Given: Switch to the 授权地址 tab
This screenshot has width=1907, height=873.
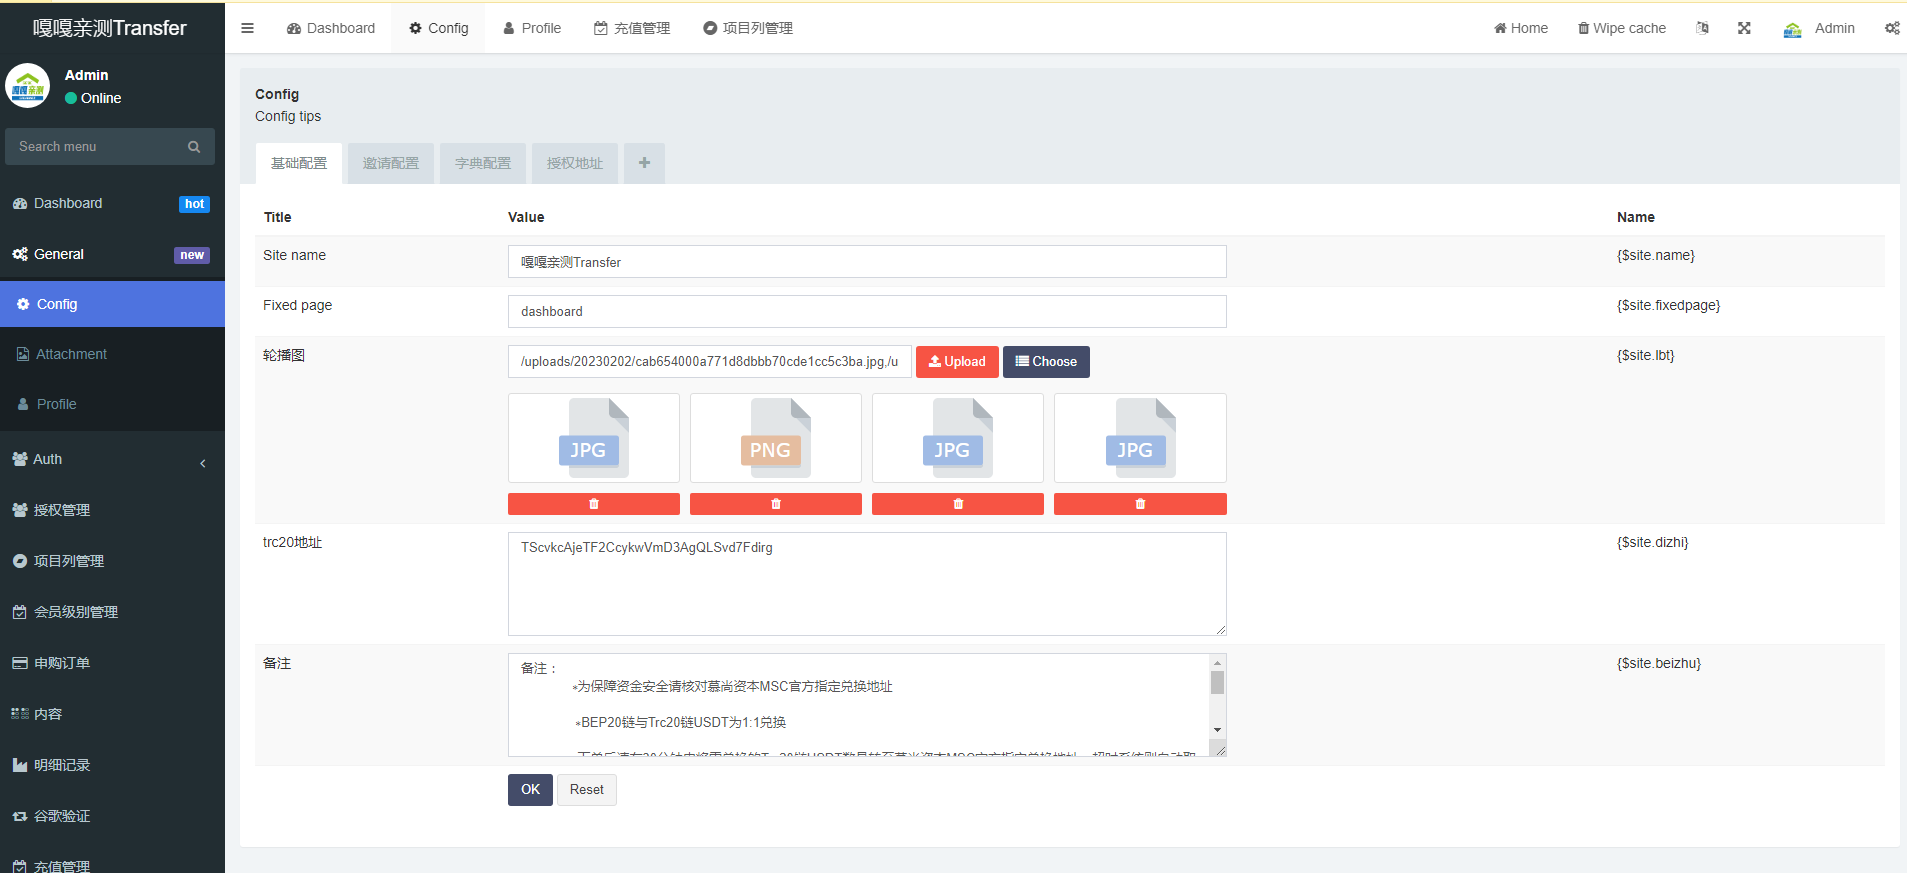Looking at the screenshot, I should pyautogui.click(x=574, y=163).
